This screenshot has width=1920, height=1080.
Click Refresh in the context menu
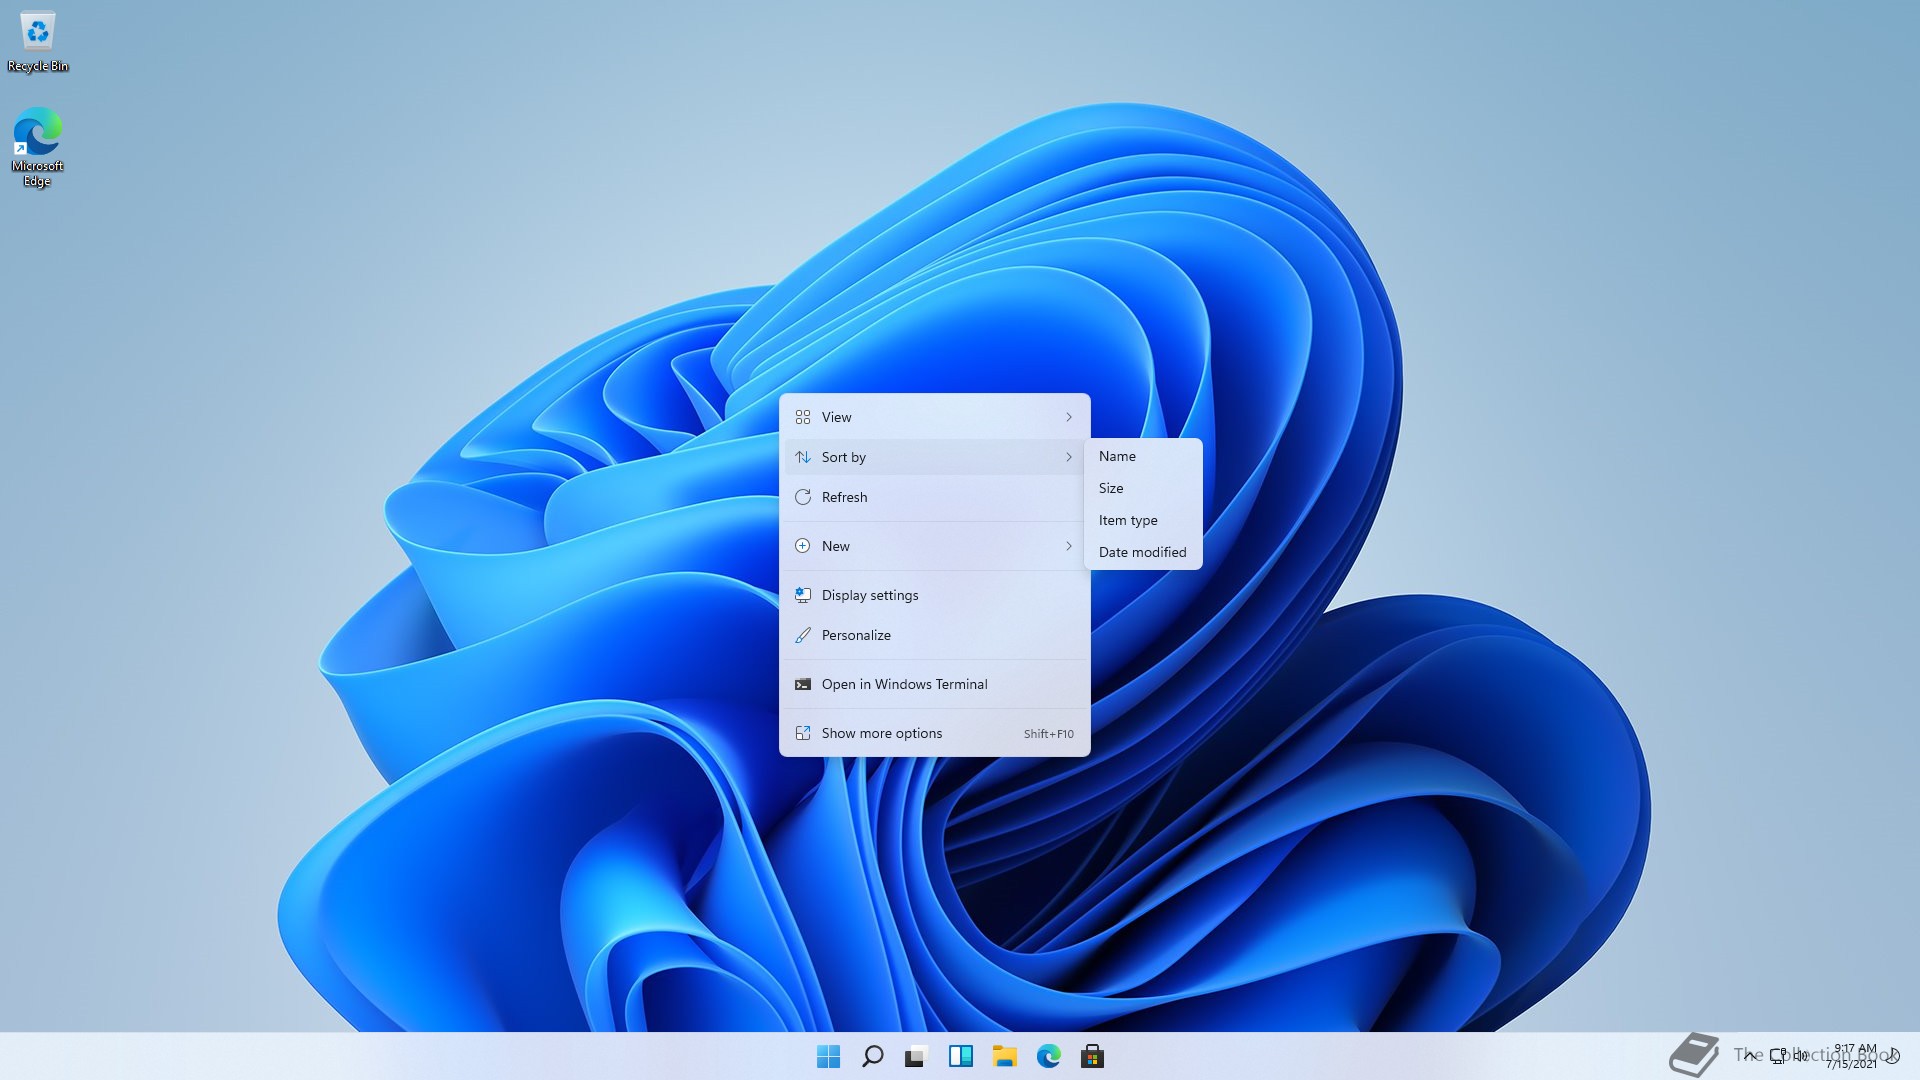coord(934,497)
